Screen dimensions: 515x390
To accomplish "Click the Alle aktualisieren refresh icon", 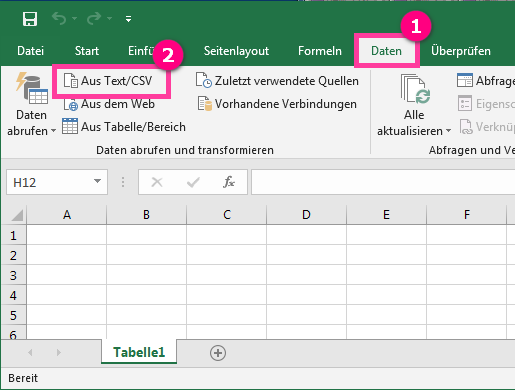I will [415, 89].
